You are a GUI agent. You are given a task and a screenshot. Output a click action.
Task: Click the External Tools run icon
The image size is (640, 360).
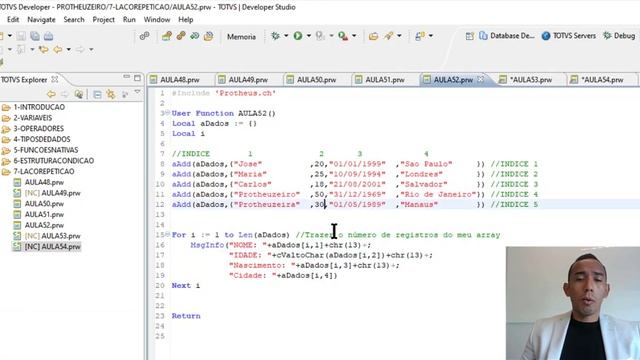pyautogui.click(x=343, y=36)
